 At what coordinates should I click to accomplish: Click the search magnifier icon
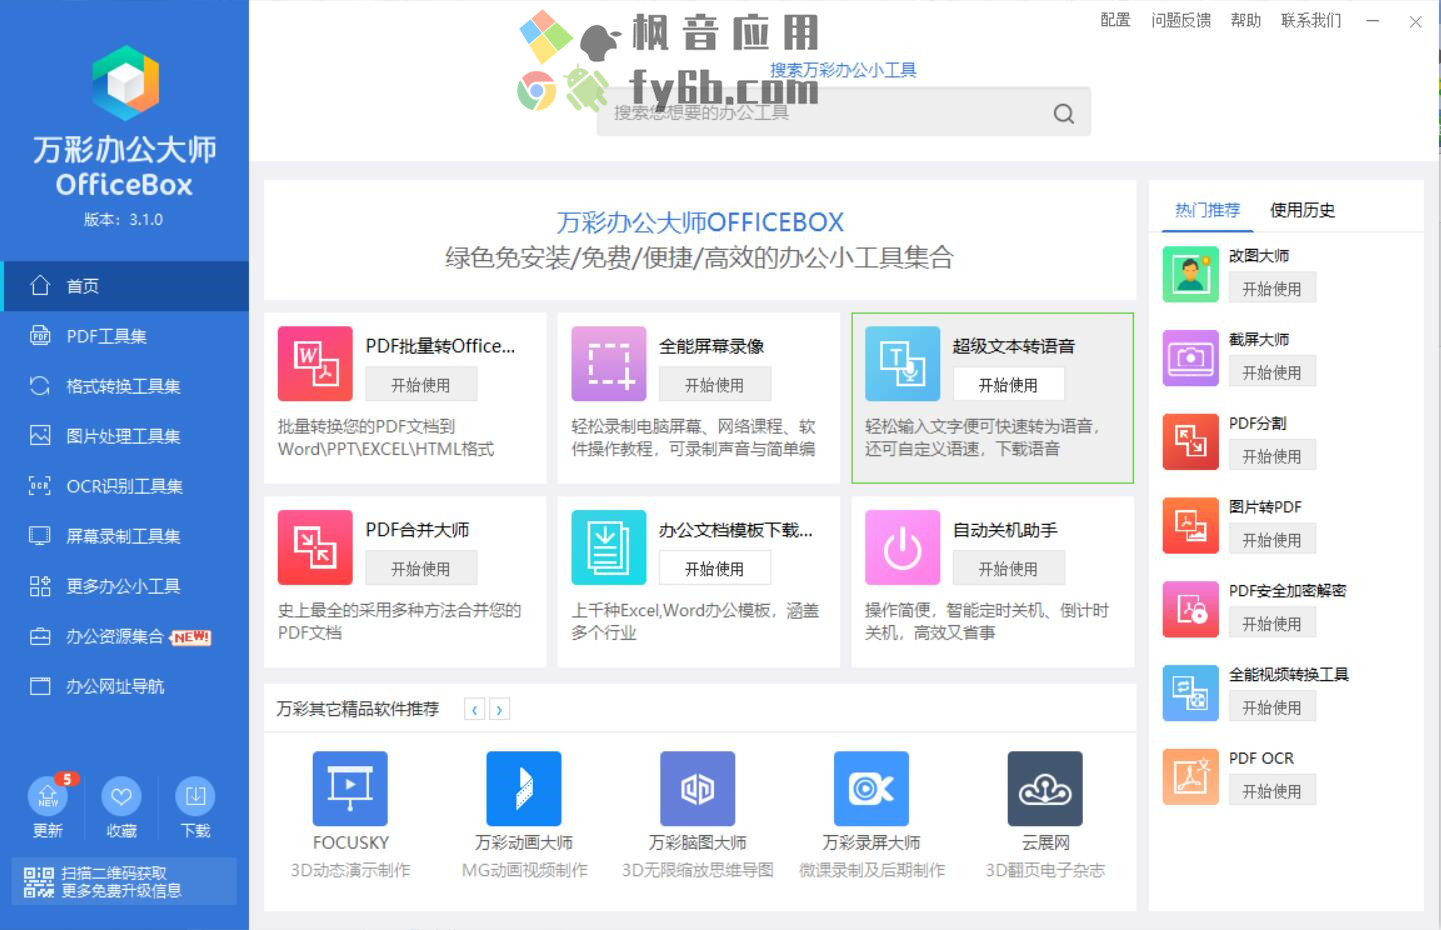(1064, 114)
